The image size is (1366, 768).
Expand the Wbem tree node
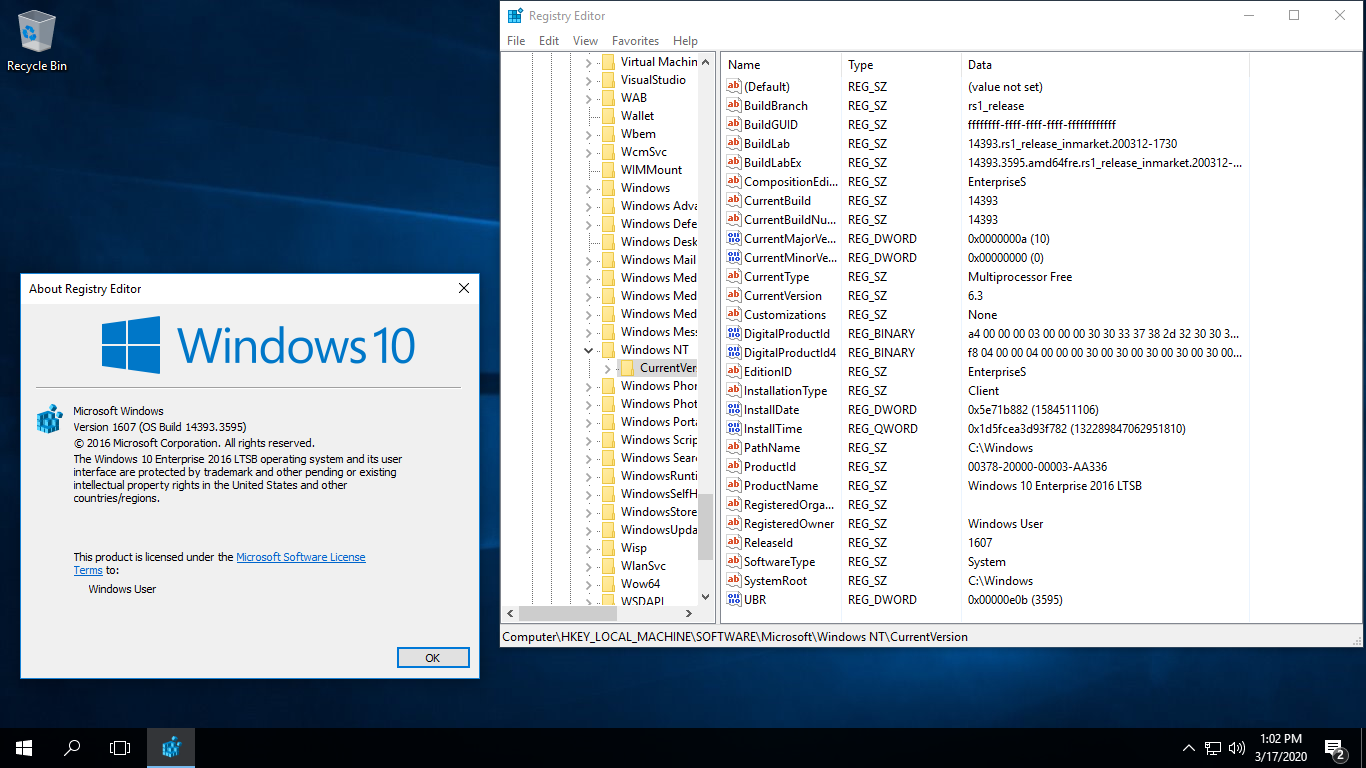pos(588,134)
